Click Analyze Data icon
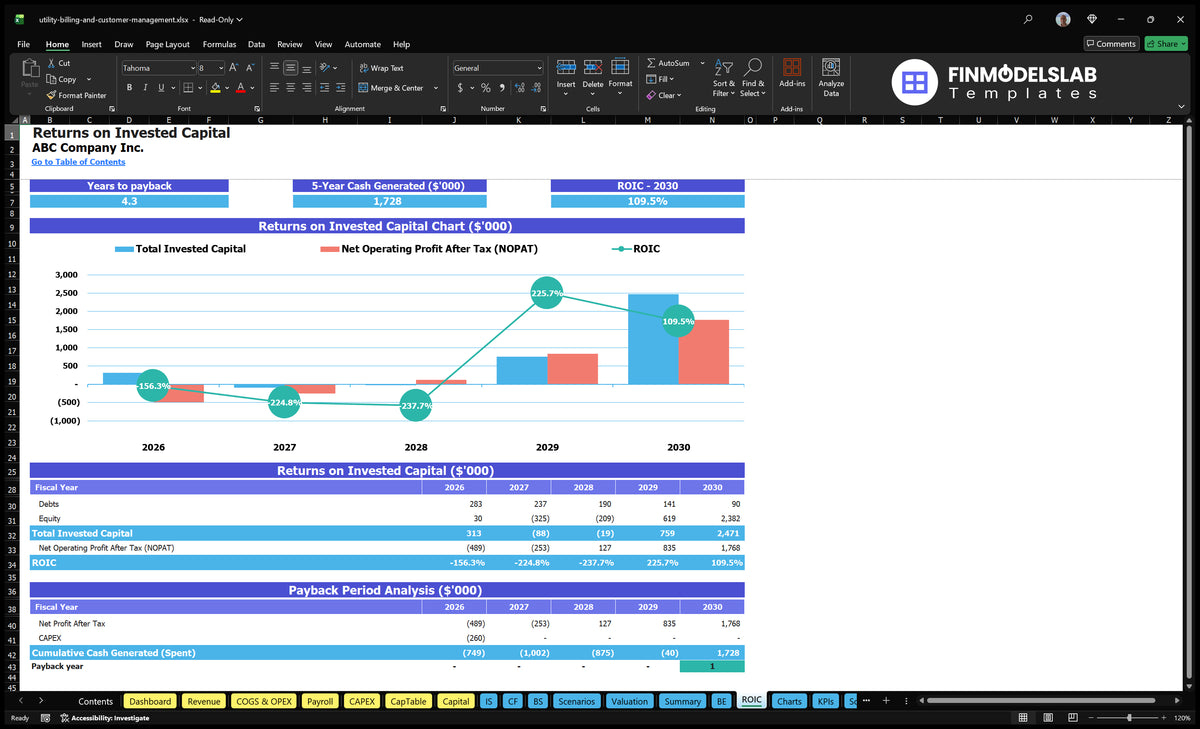The width and height of the screenshot is (1200, 729). [x=831, y=67]
